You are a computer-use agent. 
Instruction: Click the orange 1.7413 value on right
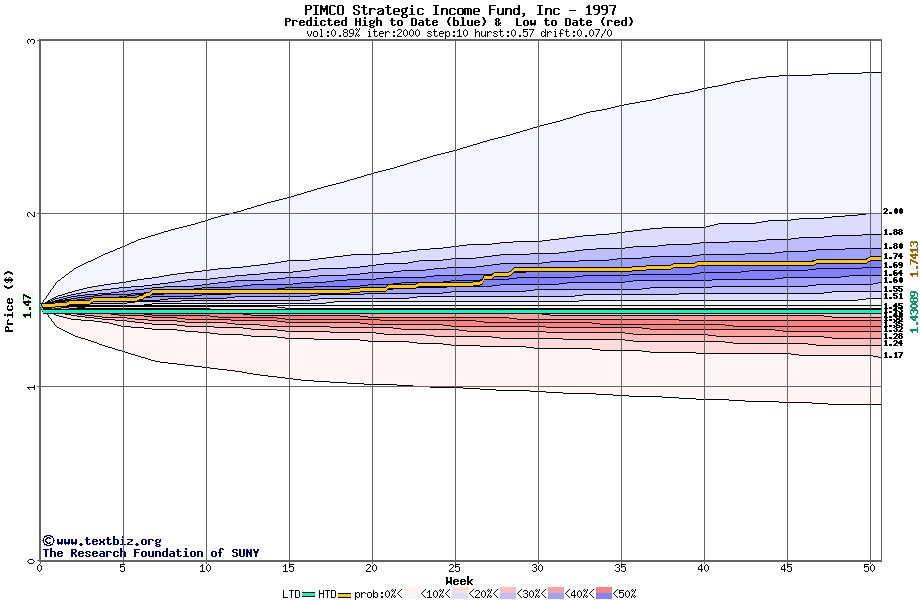coord(914,259)
